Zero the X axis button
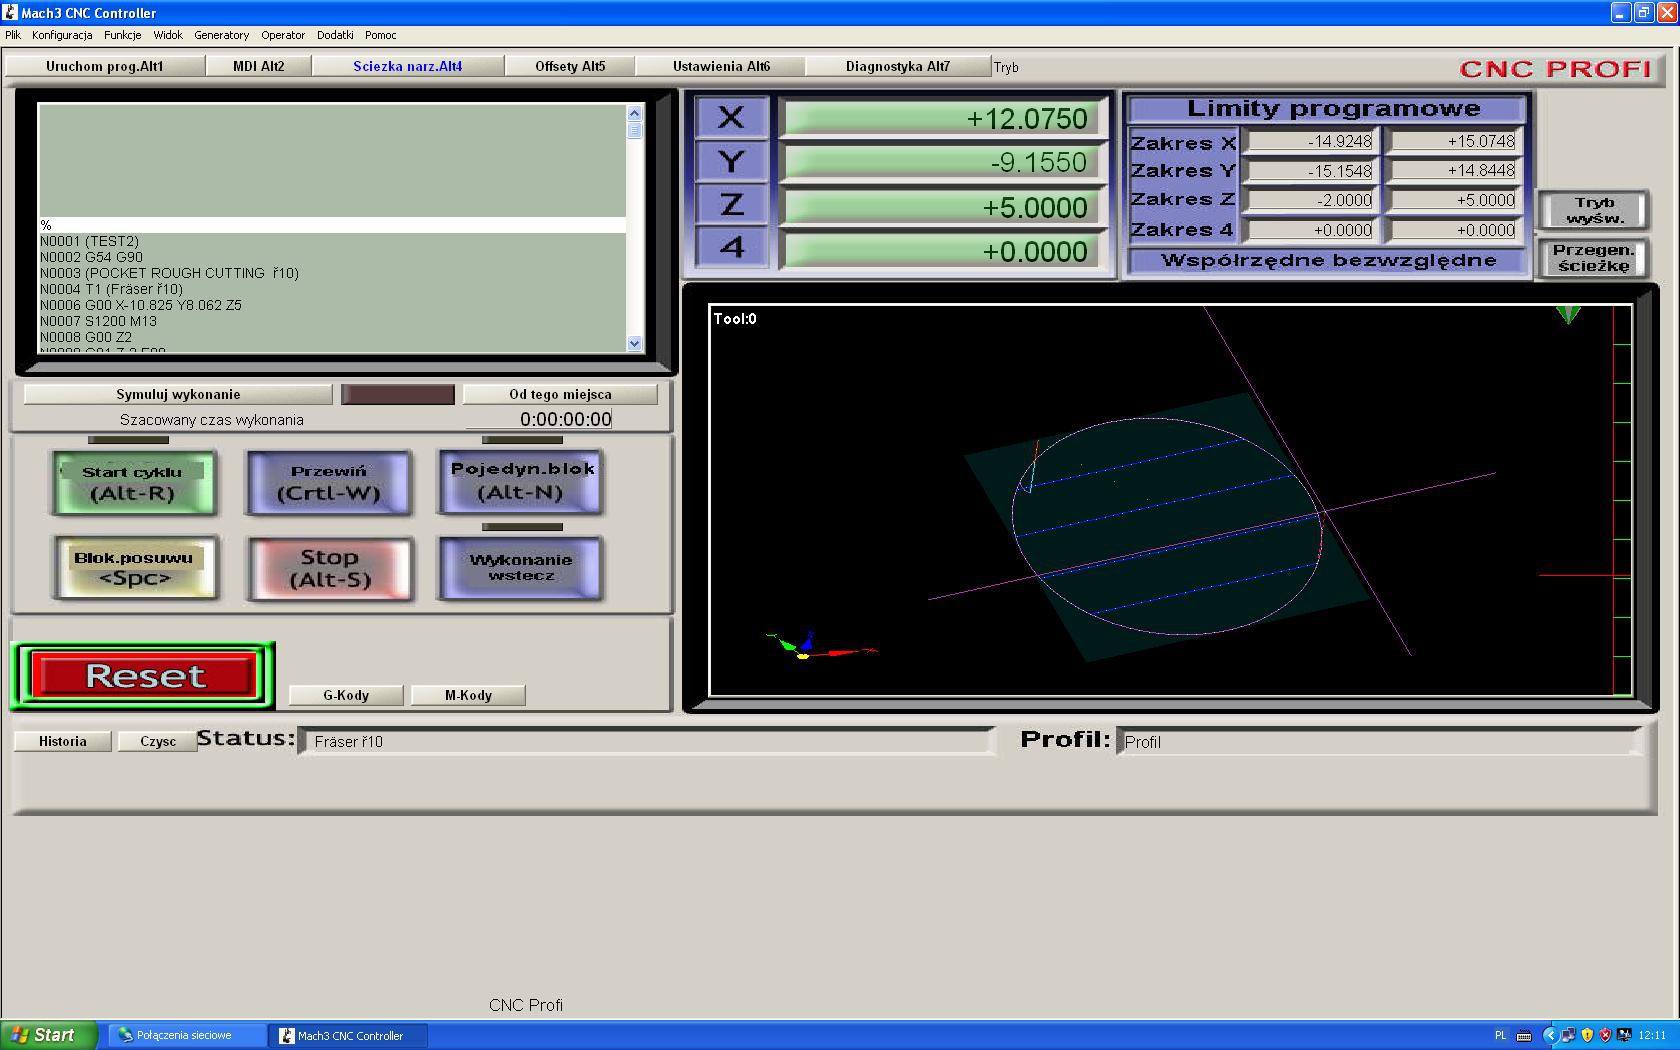1680x1050 pixels. pos(731,117)
